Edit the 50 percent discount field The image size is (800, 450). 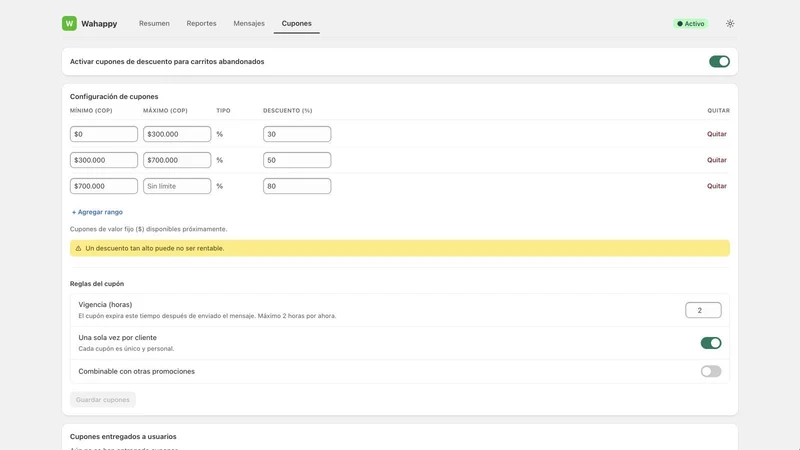297,160
